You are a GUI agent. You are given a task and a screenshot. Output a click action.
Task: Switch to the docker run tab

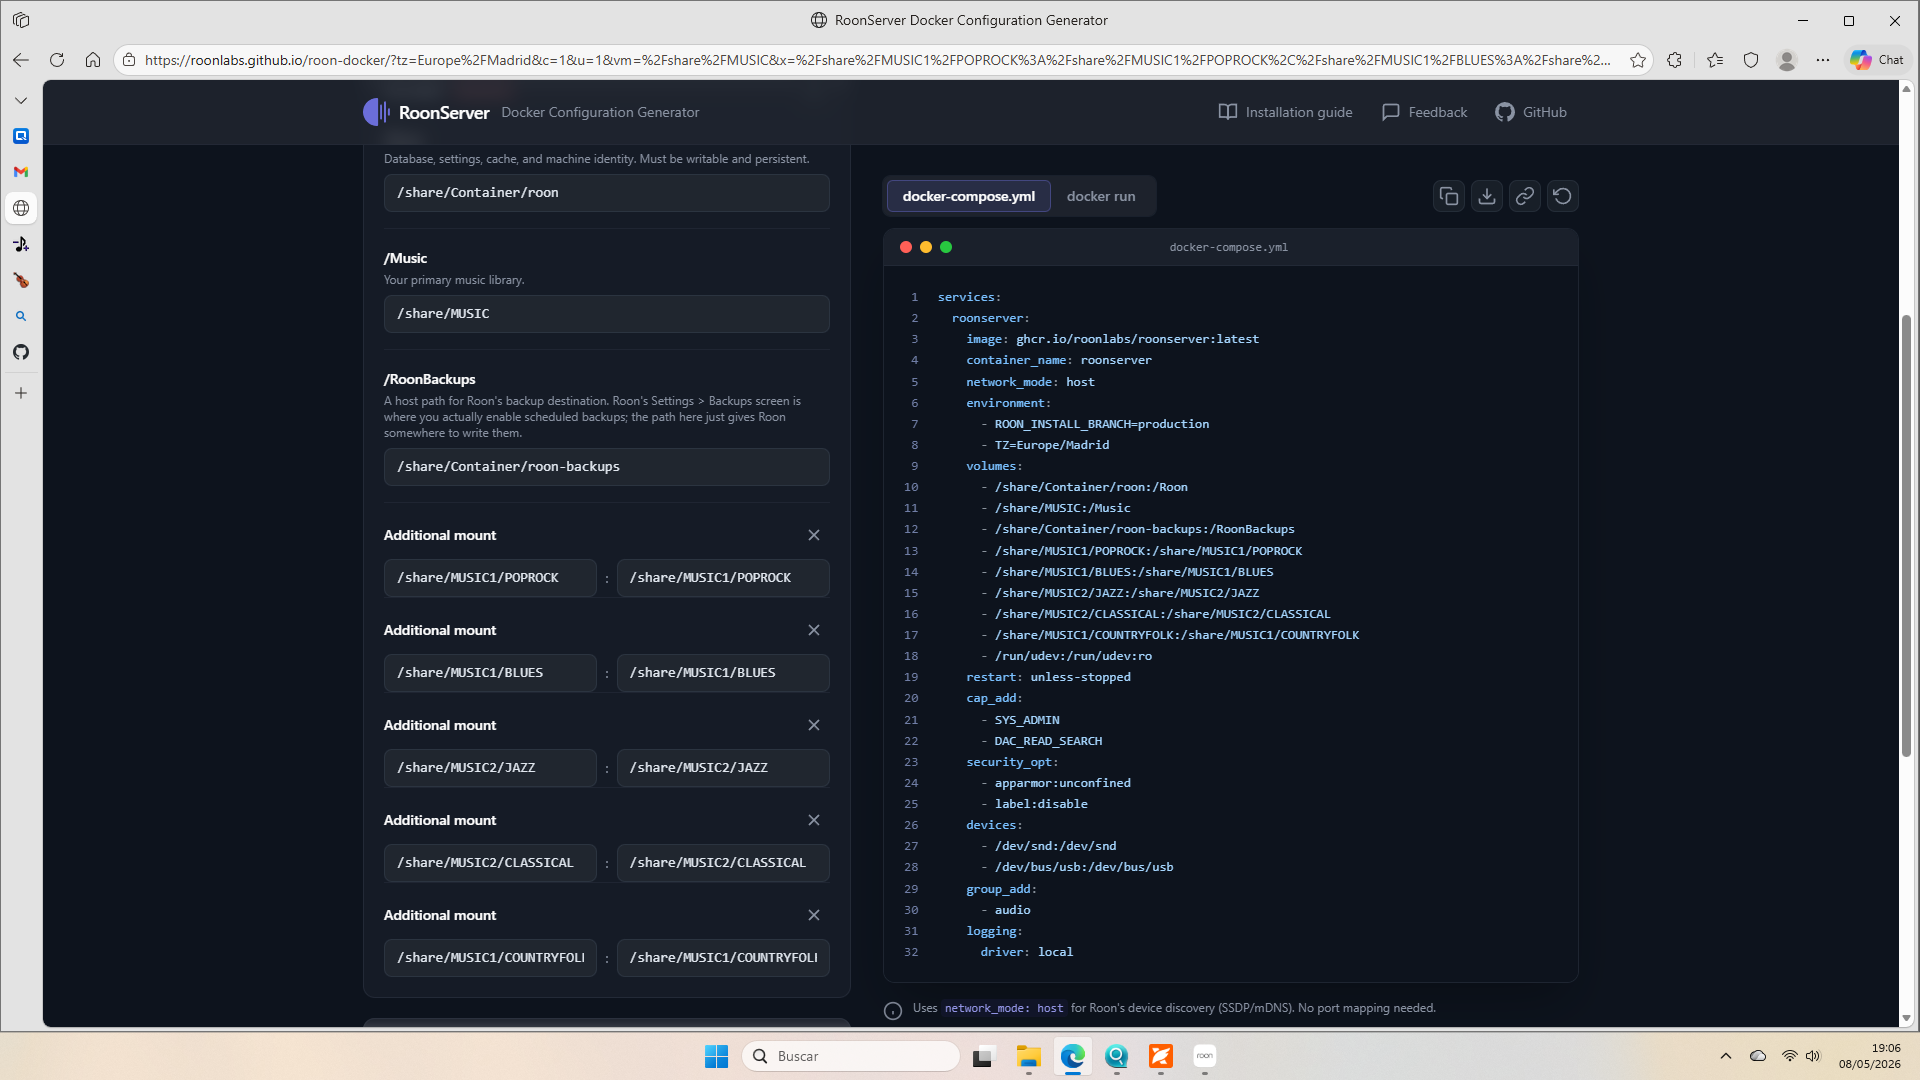pyautogui.click(x=1101, y=196)
